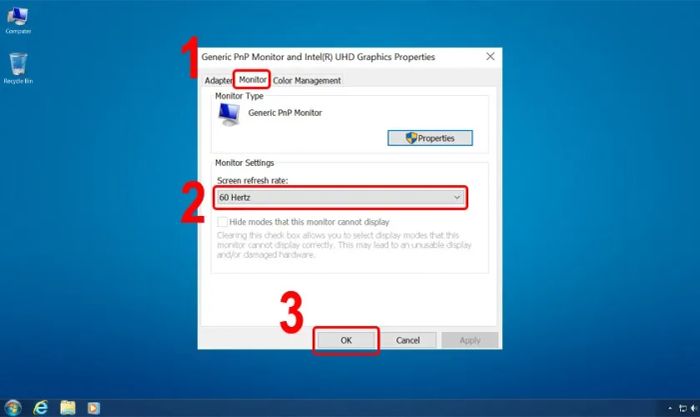Toggle Hide modes that monitor cannot display

[x=222, y=222]
